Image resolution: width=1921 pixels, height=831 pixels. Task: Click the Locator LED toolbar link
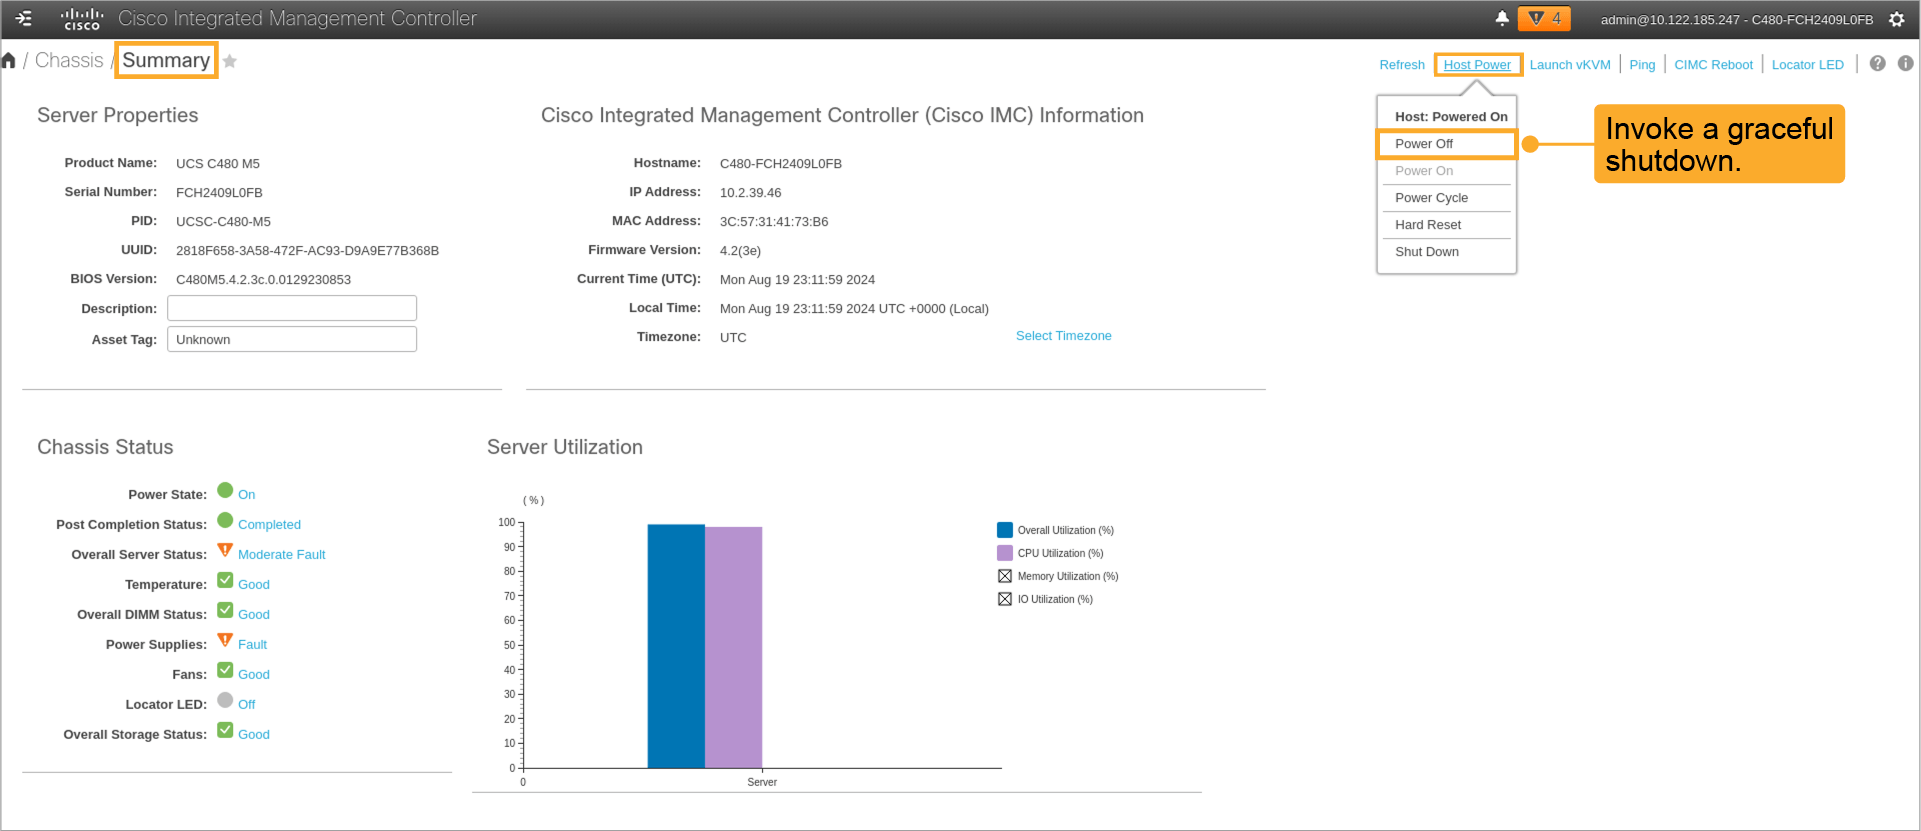[x=1807, y=65]
